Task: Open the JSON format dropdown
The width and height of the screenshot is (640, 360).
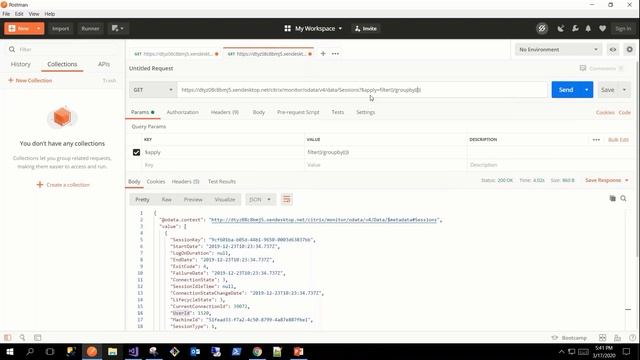Action: click(260, 200)
